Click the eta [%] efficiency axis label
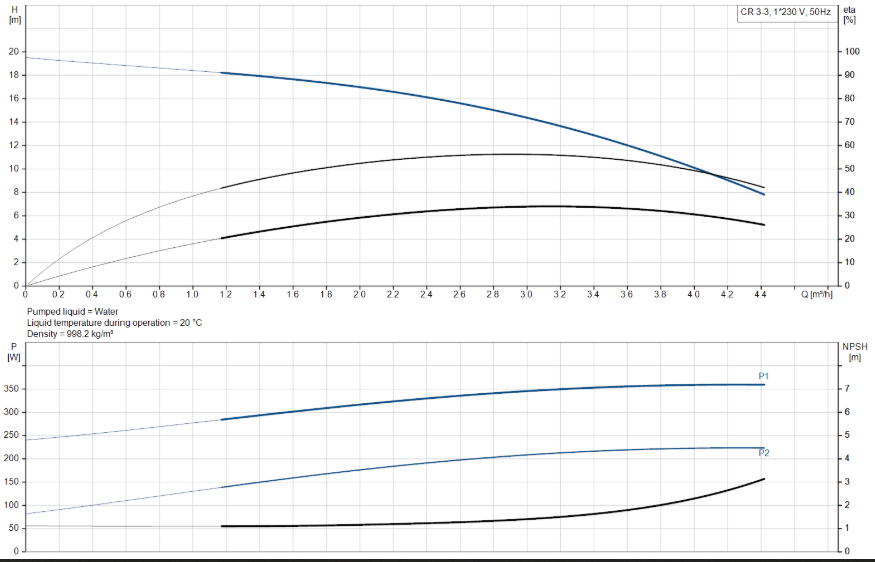The height and width of the screenshot is (562, 875). (849, 14)
